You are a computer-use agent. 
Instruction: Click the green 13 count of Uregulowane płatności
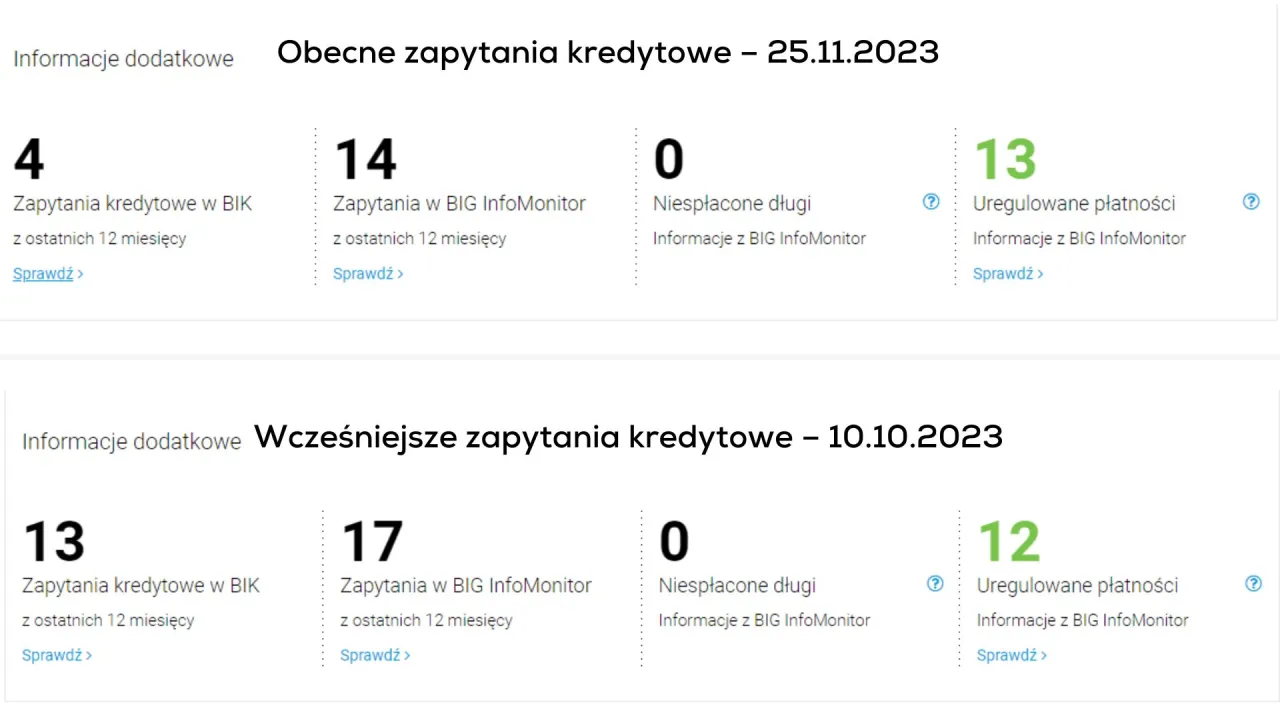pyautogui.click(x=1004, y=158)
